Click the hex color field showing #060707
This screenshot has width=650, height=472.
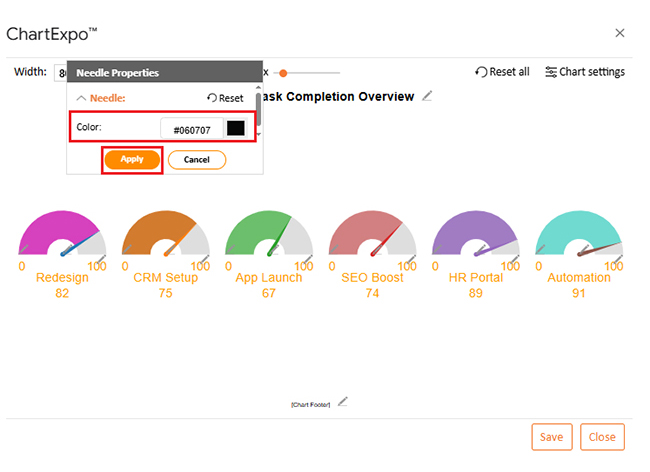pos(191,129)
